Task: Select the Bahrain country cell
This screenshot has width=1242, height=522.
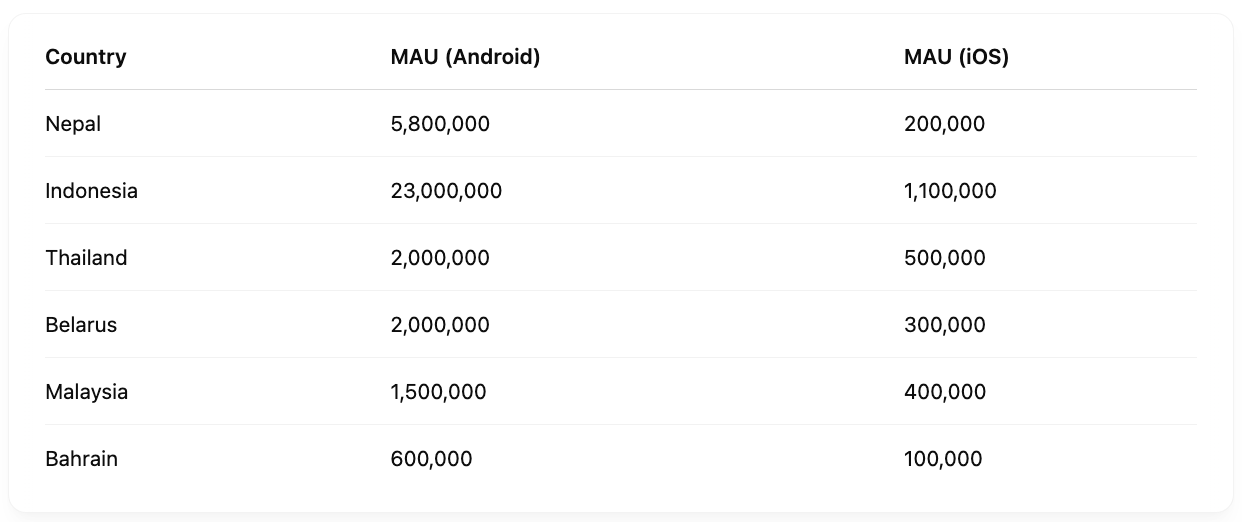Action: 81,459
